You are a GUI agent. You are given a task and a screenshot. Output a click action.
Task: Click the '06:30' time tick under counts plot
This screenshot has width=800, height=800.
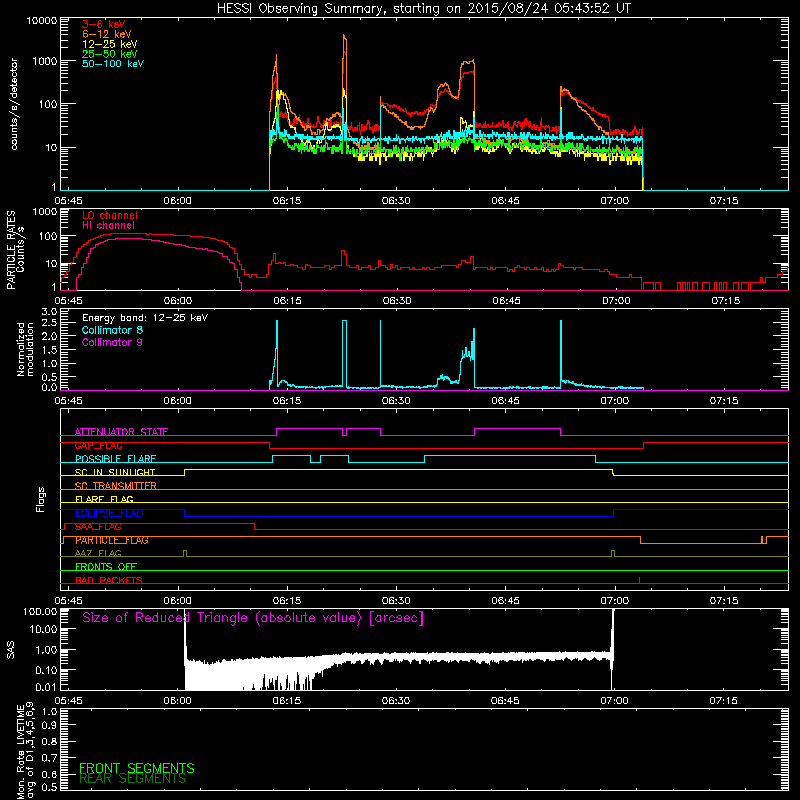396,201
